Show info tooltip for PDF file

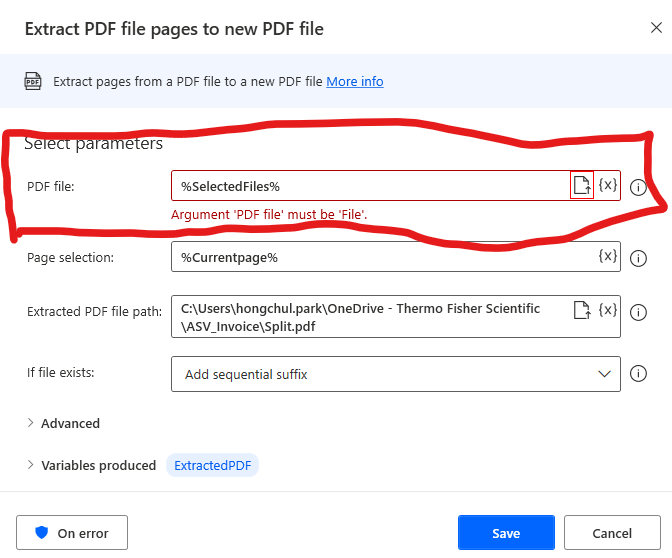tap(638, 187)
